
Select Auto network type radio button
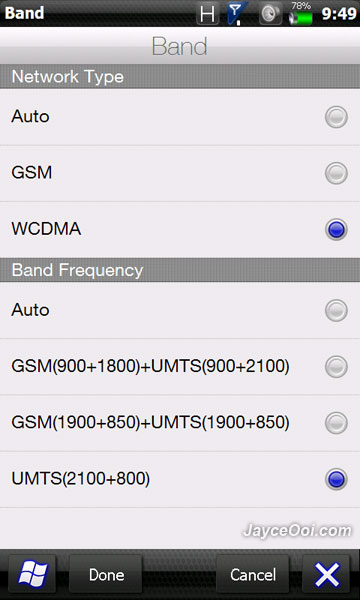336,117
